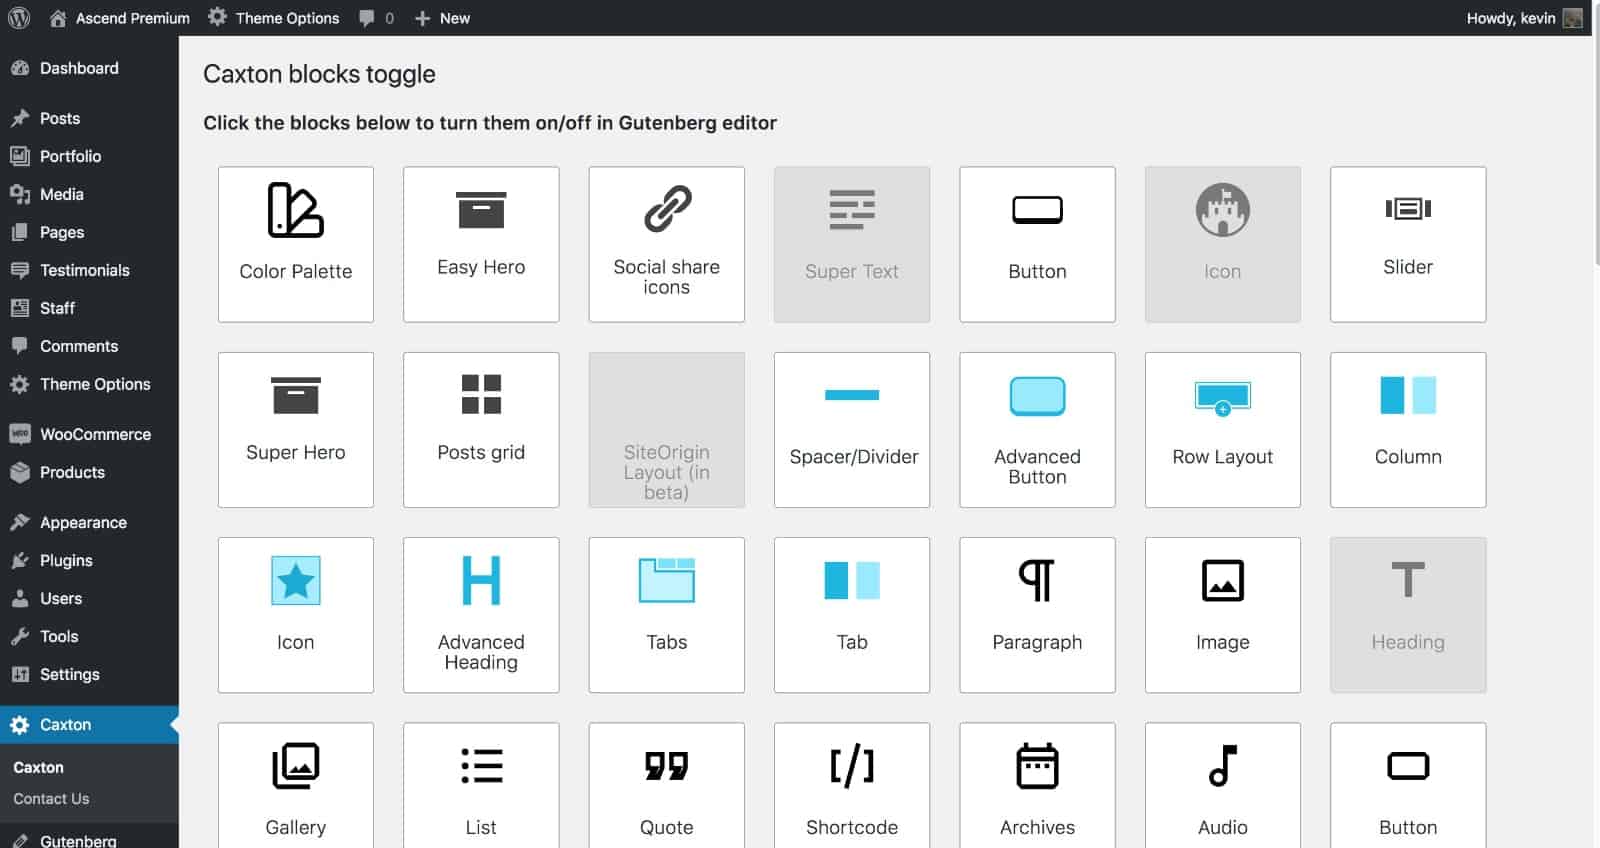The height and width of the screenshot is (848, 1600).
Task: Click the Posts grid four-squares icon
Action: (481, 394)
